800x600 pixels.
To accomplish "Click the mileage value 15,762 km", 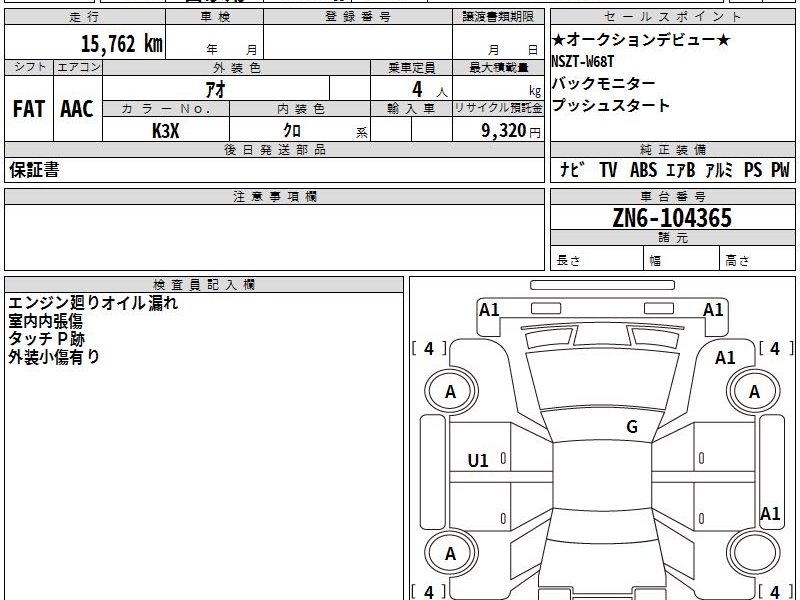I will [x=121, y=43].
